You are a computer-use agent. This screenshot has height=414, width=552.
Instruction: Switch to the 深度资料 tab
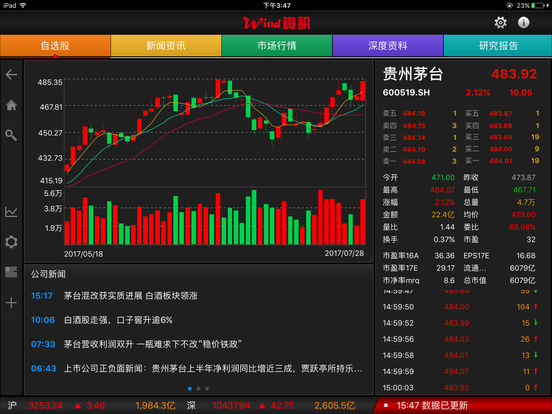coord(388,45)
